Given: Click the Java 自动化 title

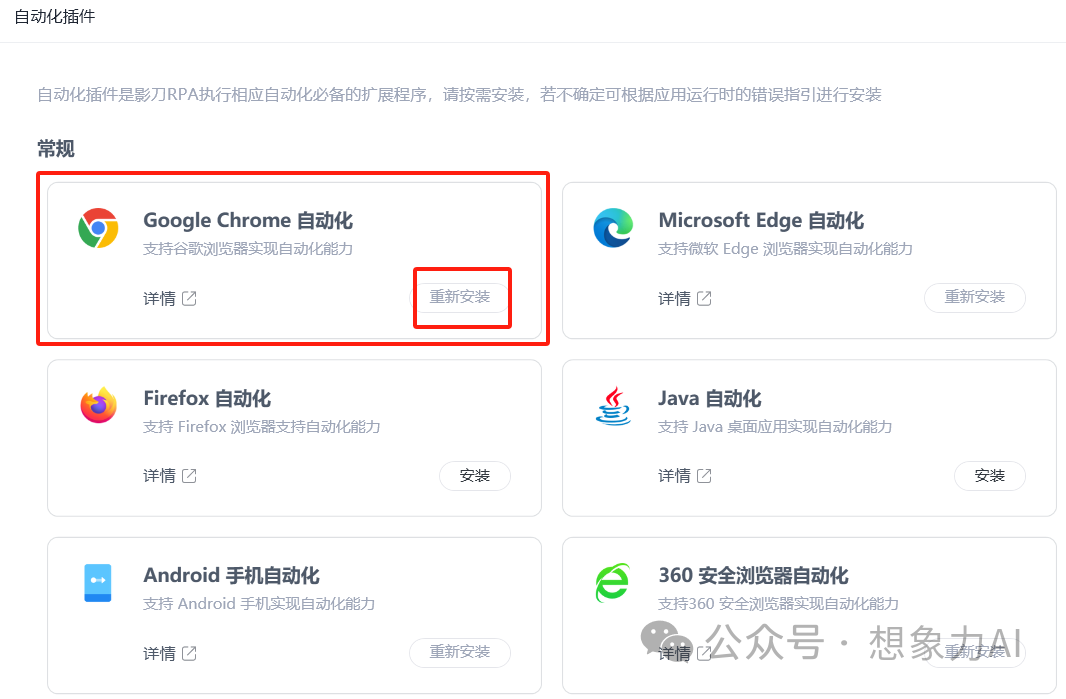Looking at the screenshot, I should point(710,398).
